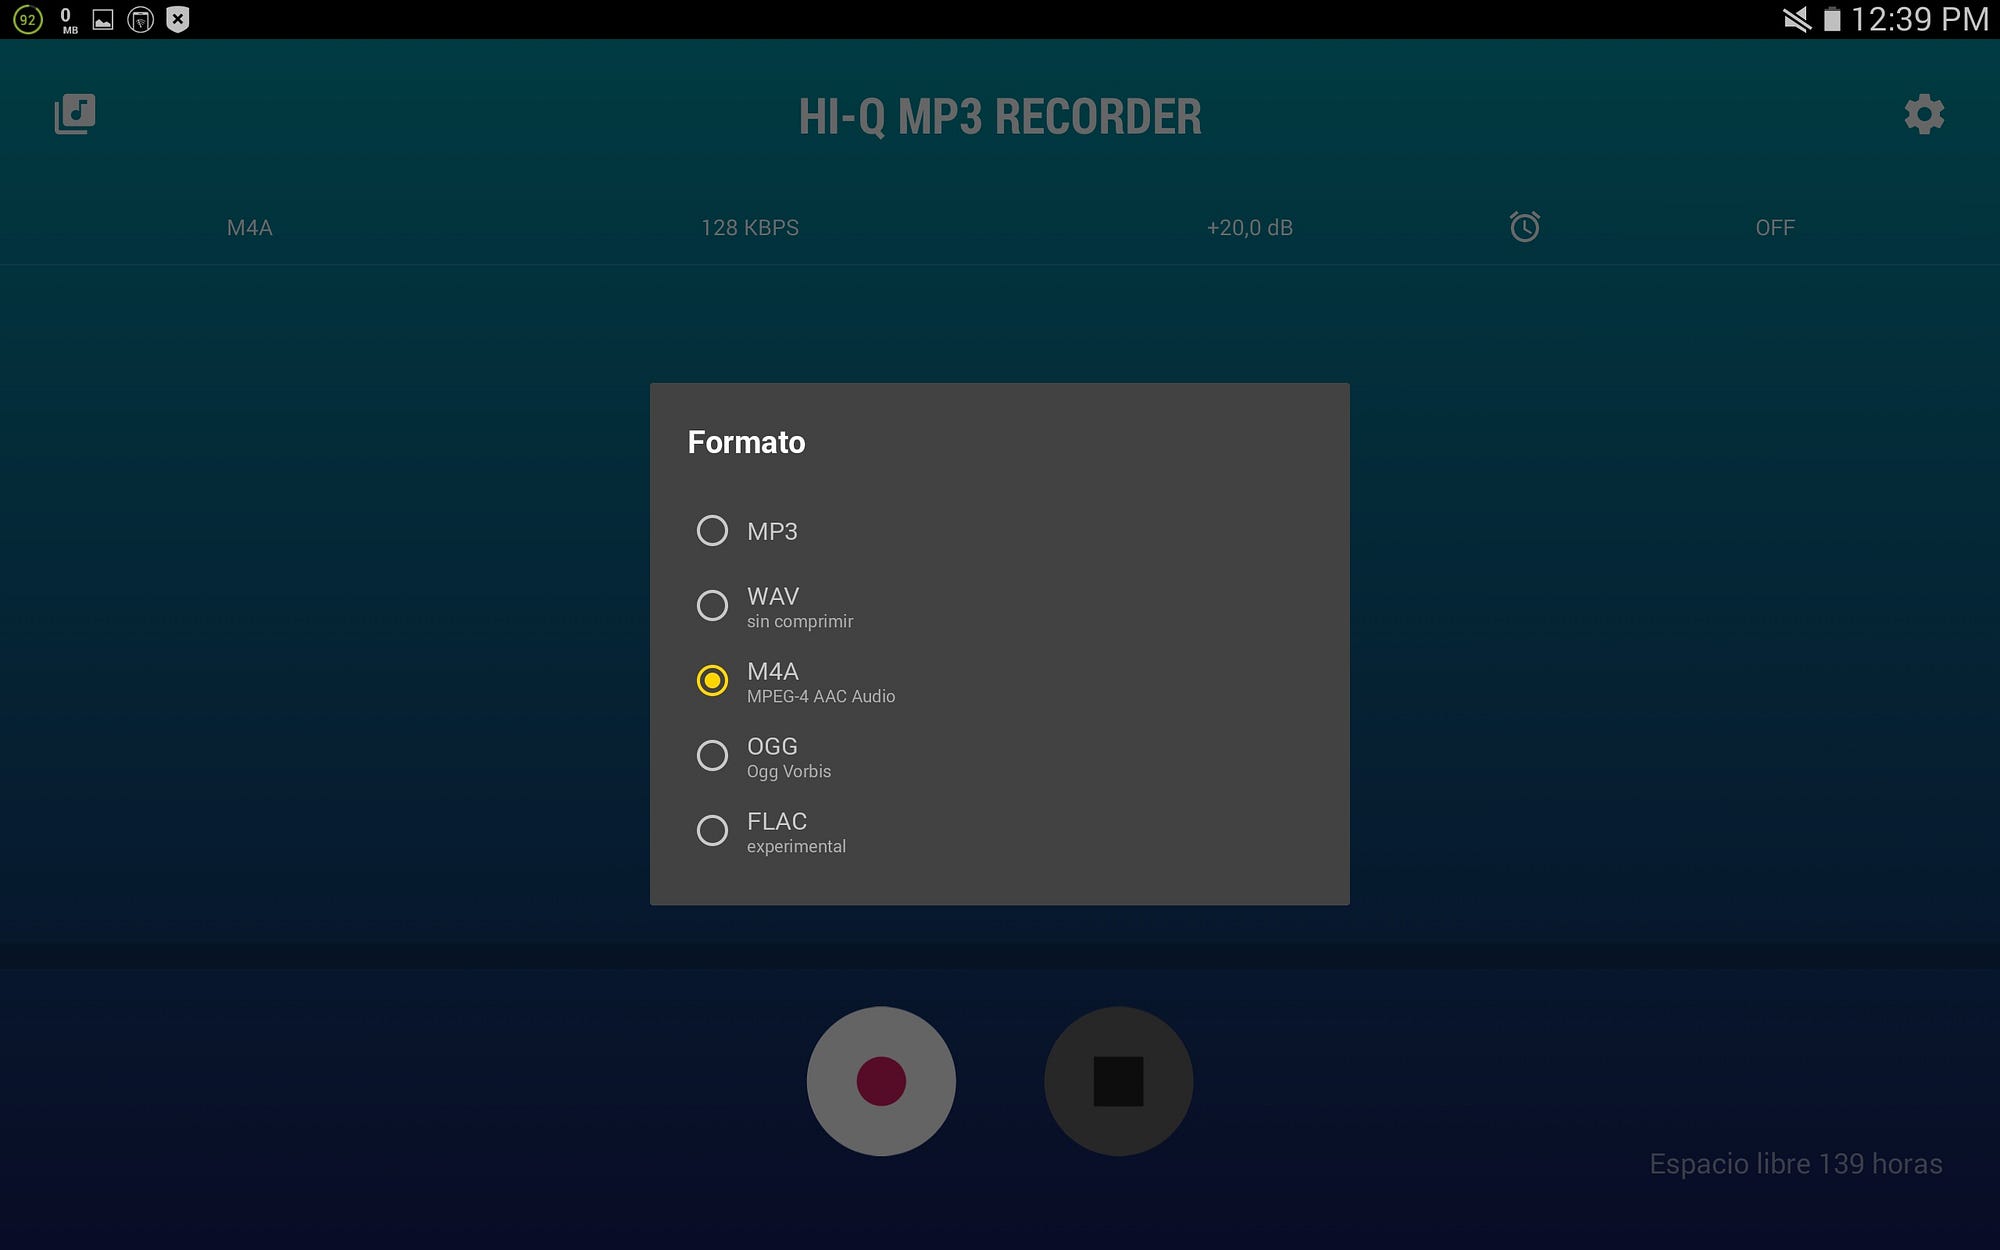Open the recordings library icon
2000x1250 pixels.
point(75,114)
